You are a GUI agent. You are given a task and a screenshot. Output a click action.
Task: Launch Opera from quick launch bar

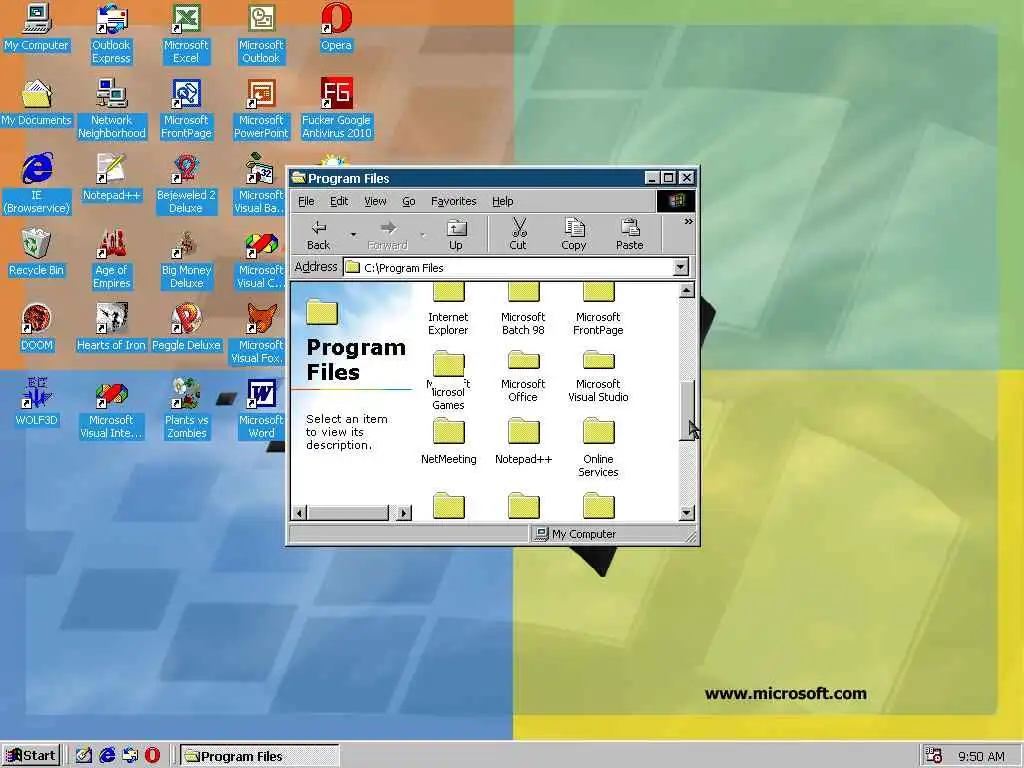(x=152, y=756)
